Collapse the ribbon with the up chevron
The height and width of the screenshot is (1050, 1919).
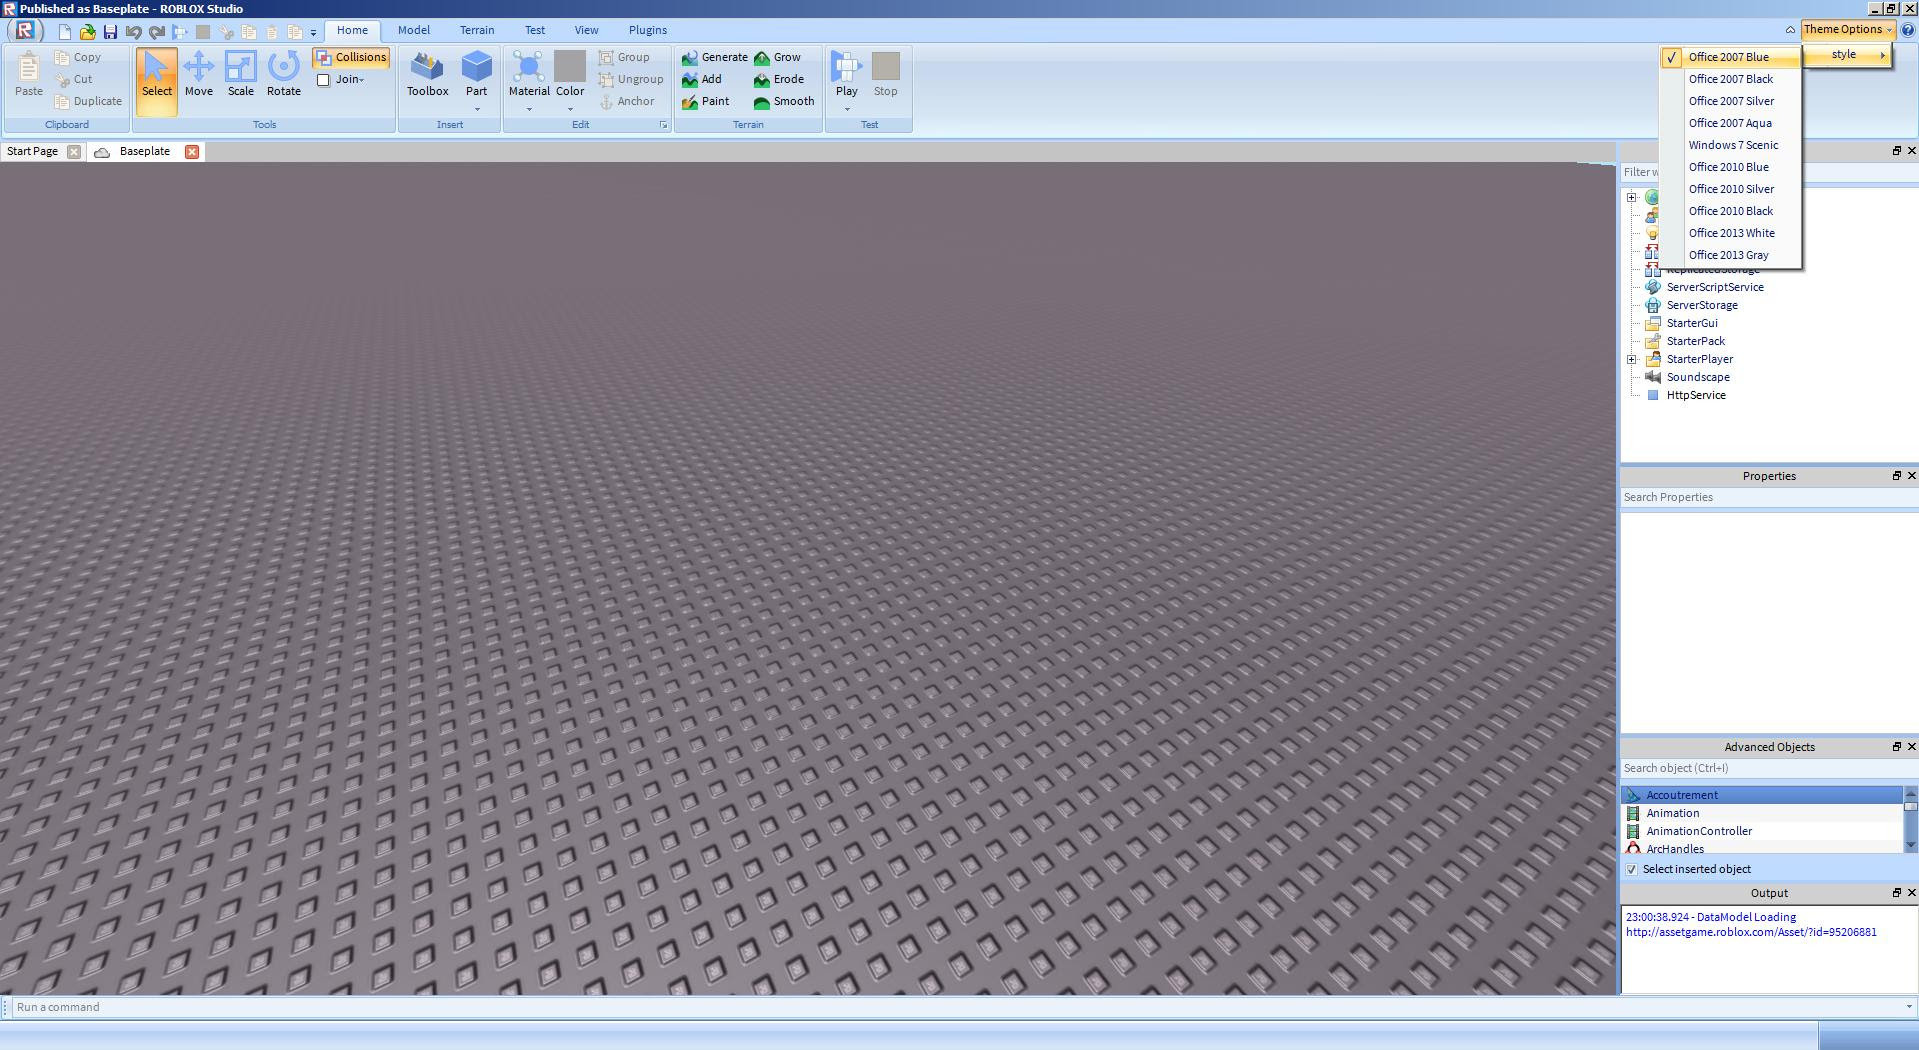point(1790,30)
